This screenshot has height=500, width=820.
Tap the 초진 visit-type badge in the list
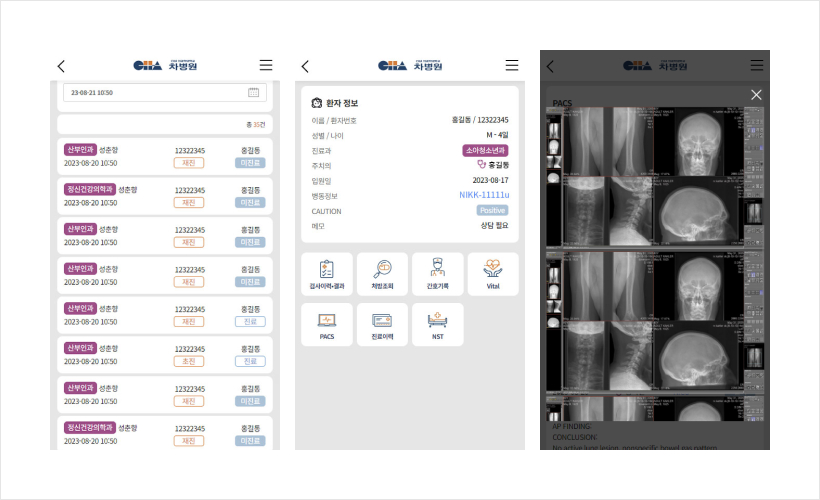189,361
